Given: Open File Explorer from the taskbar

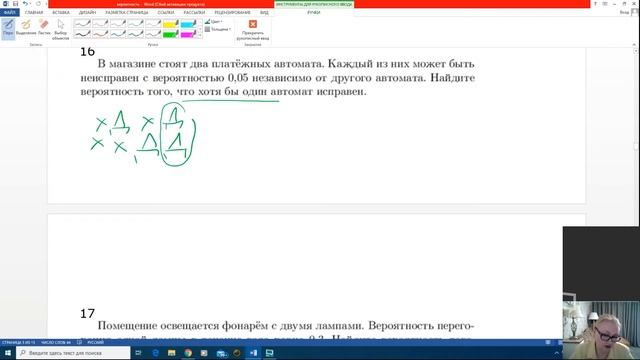Looking at the screenshot, I should (x=171, y=353).
